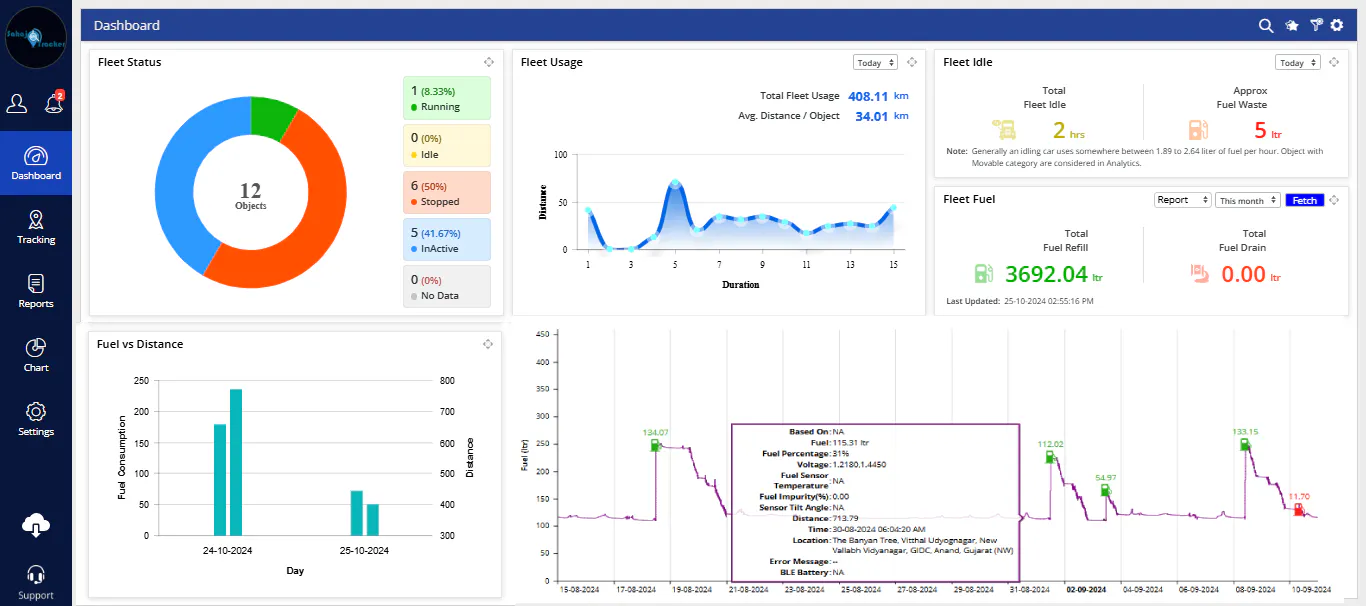Click the Dashboard title in the header
Viewport: 1366px width, 606px height.
[127, 25]
